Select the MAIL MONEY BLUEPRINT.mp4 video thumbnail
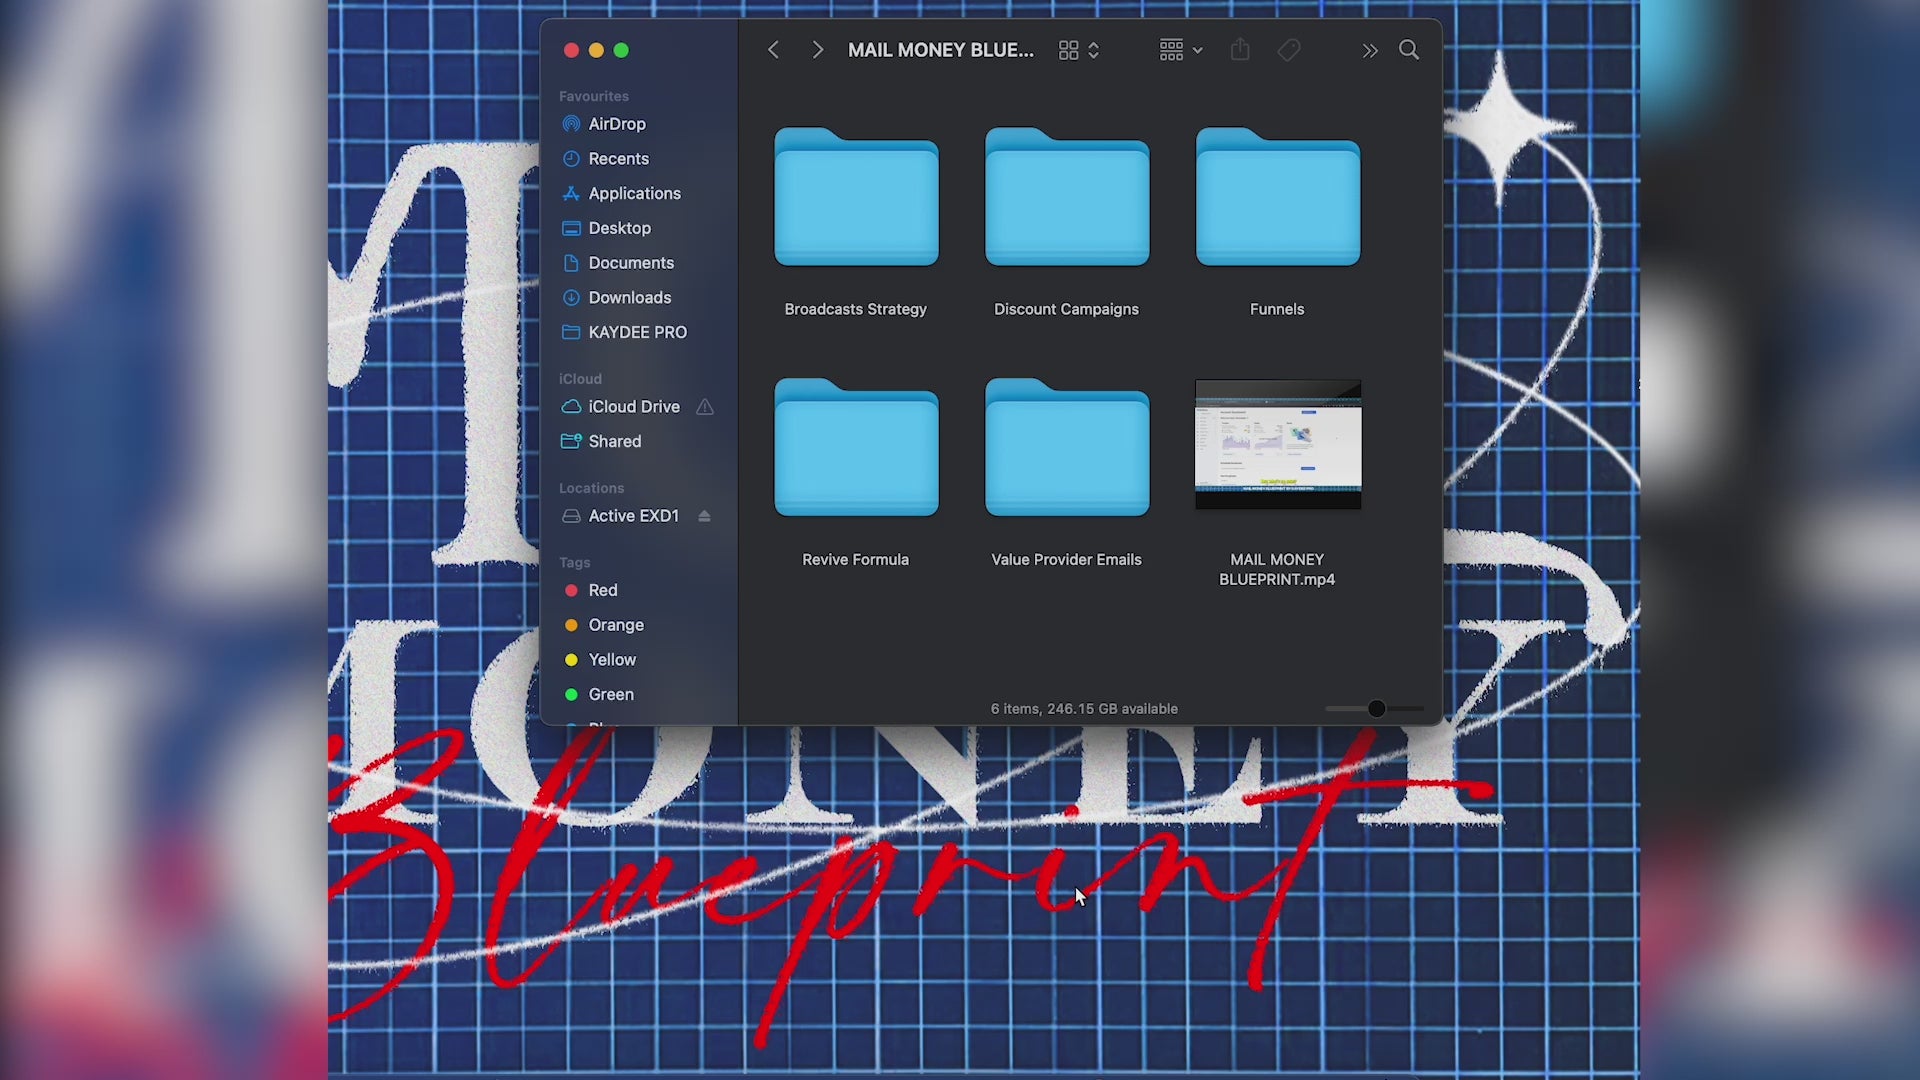 tap(1278, 444)
